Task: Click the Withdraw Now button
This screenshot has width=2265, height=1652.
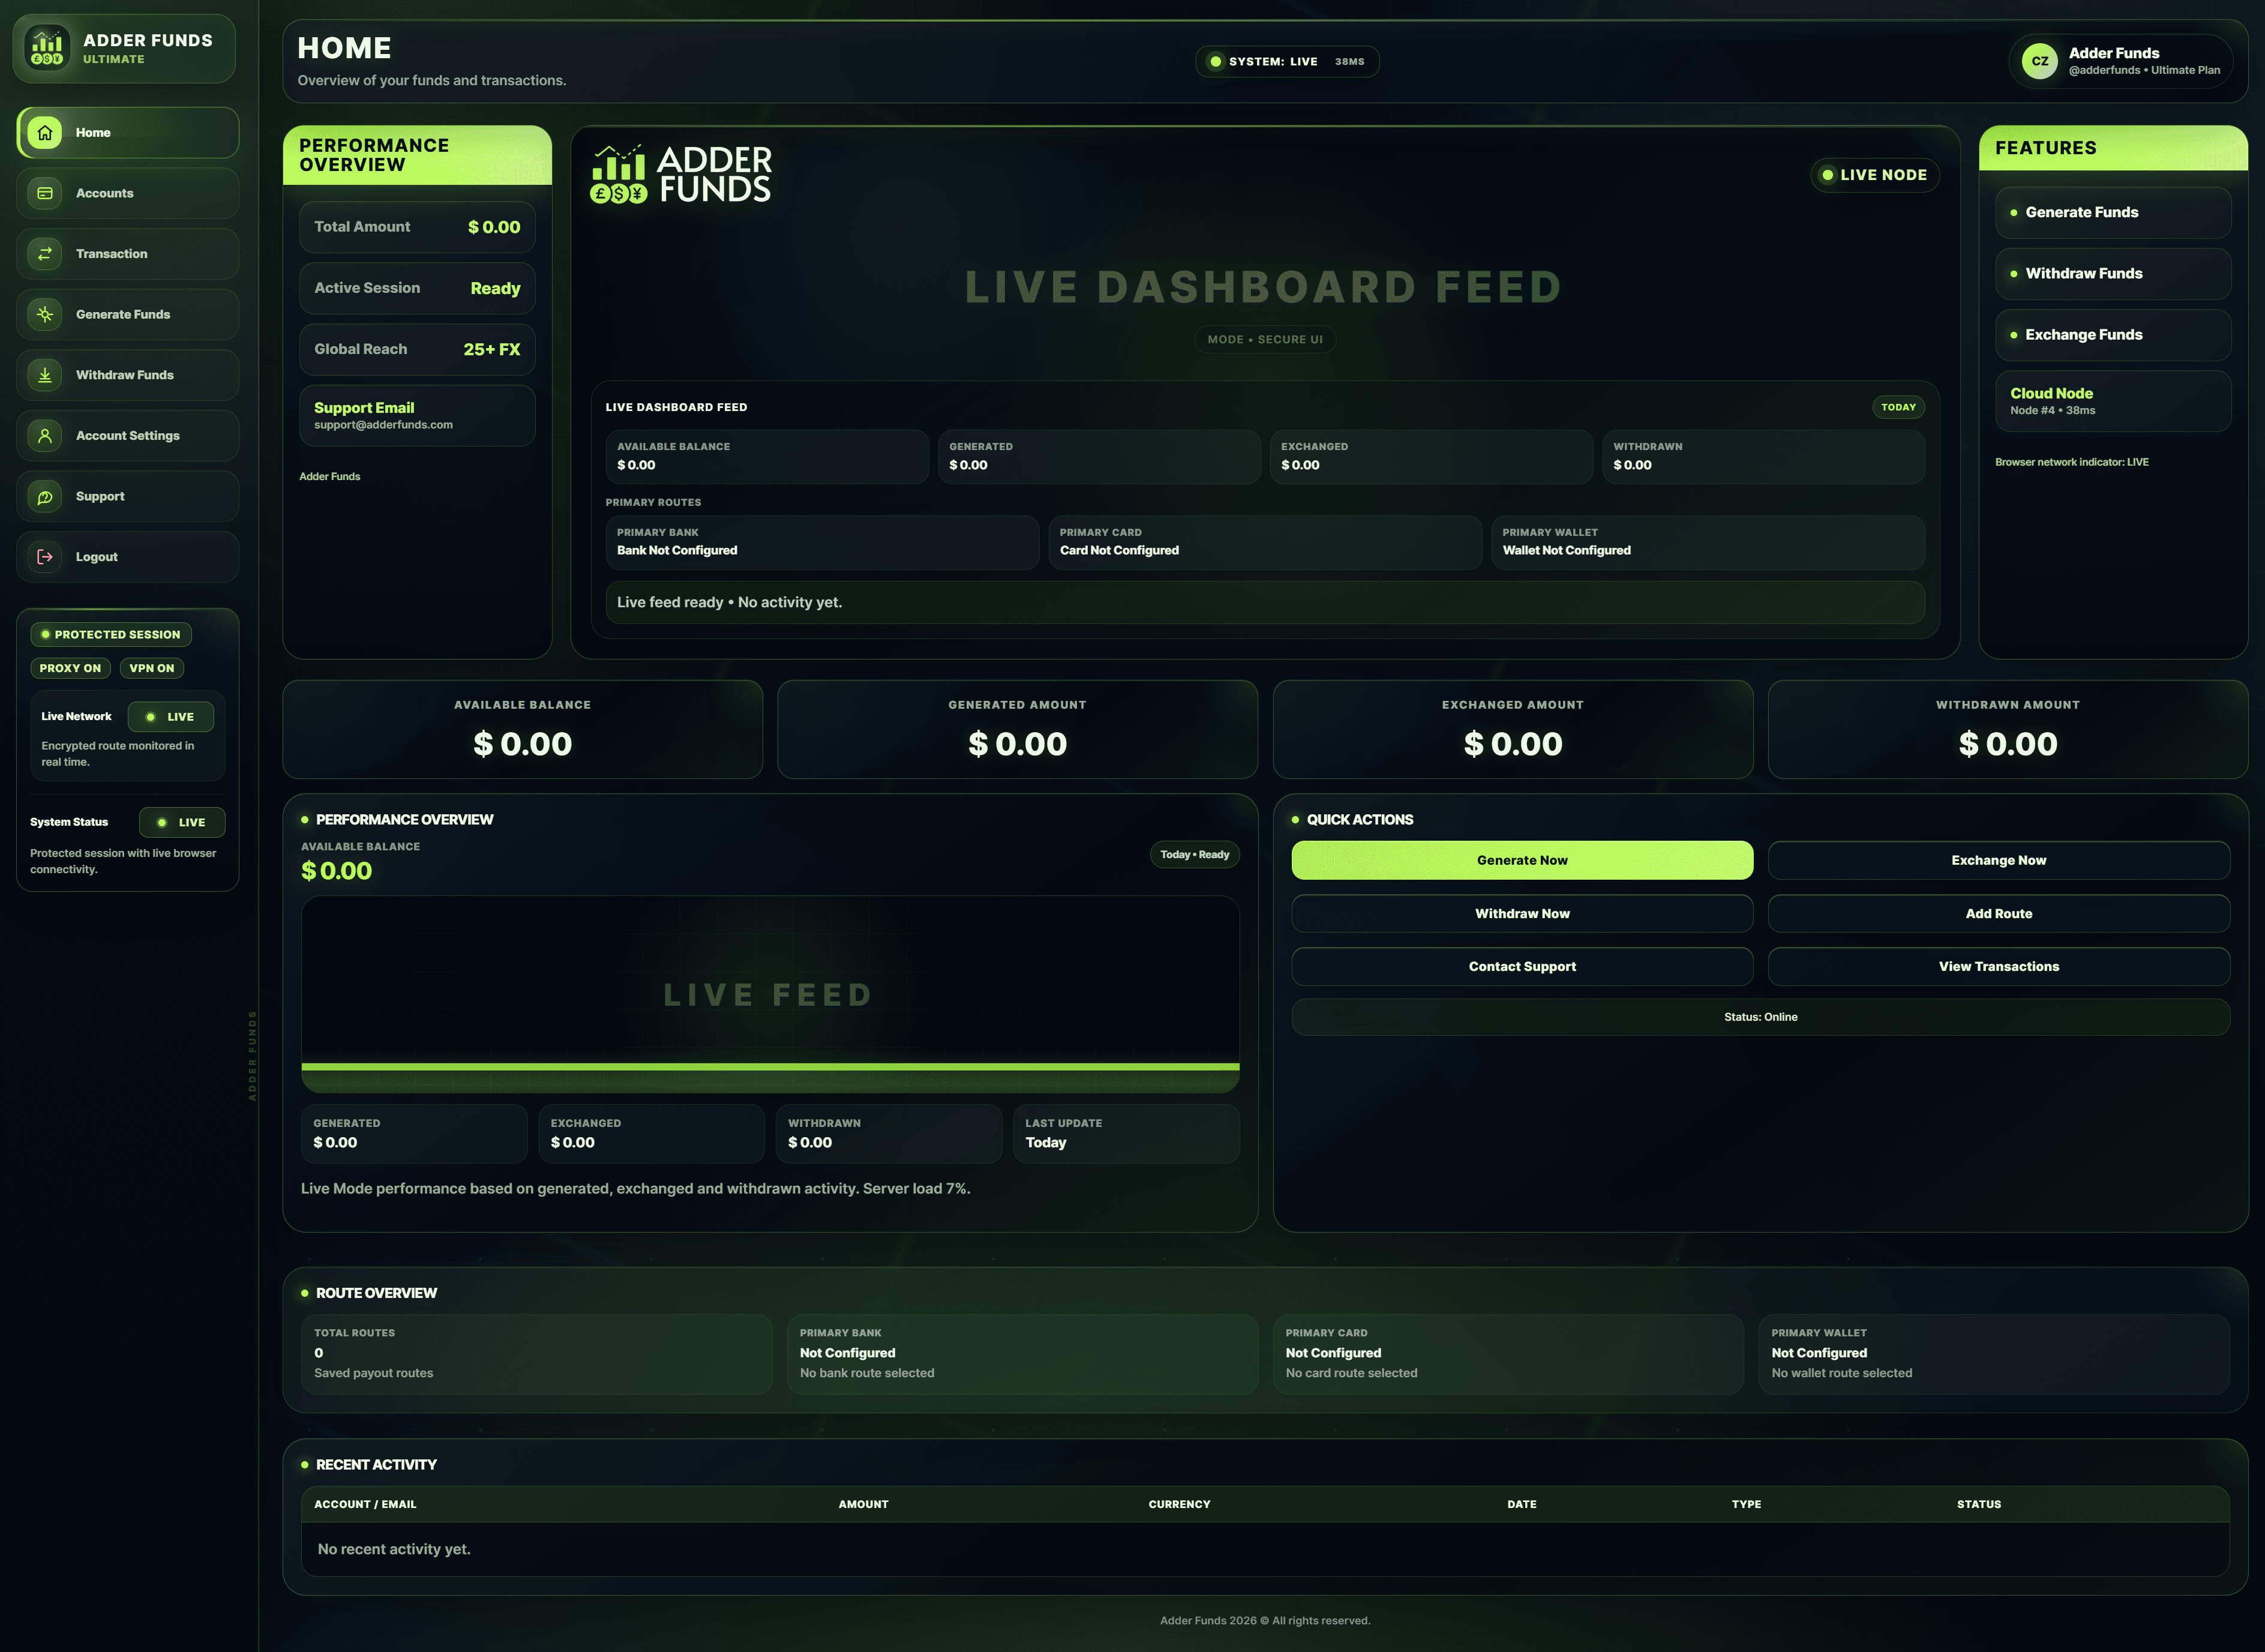Action: (x=1522, y=913)
